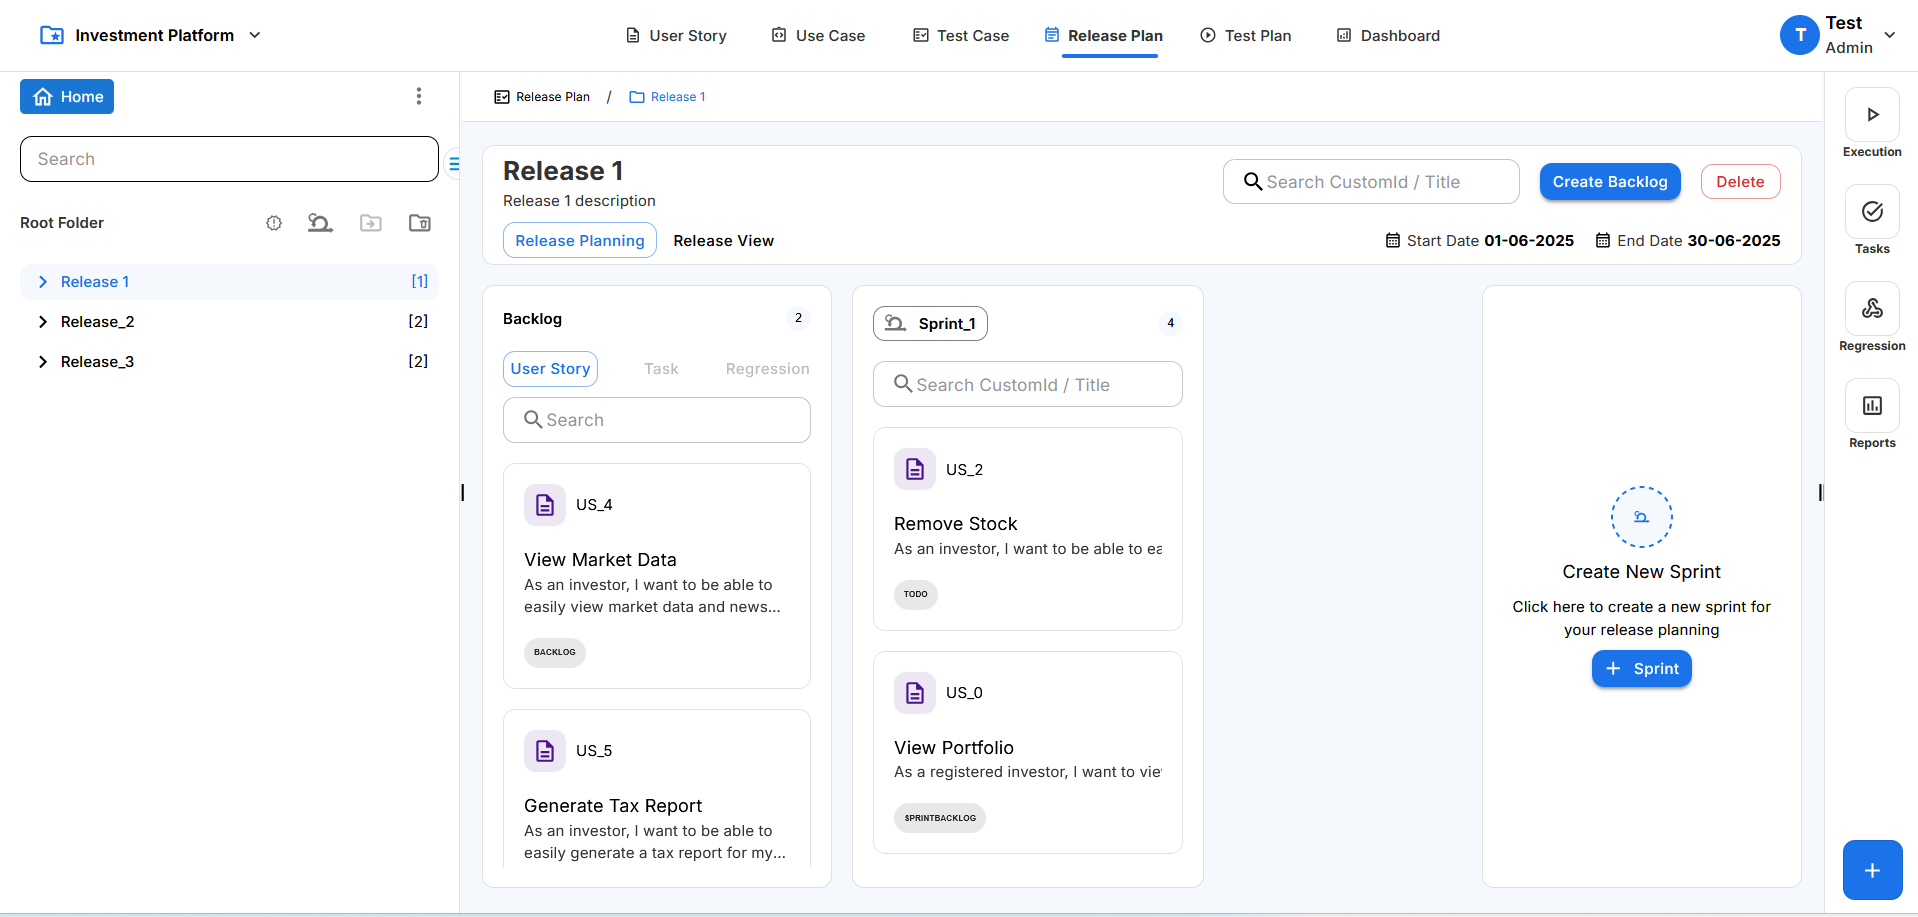The image size is (1918, 917).
Task: Click the US_5 document icon
Action: click(x=545, y=751)
